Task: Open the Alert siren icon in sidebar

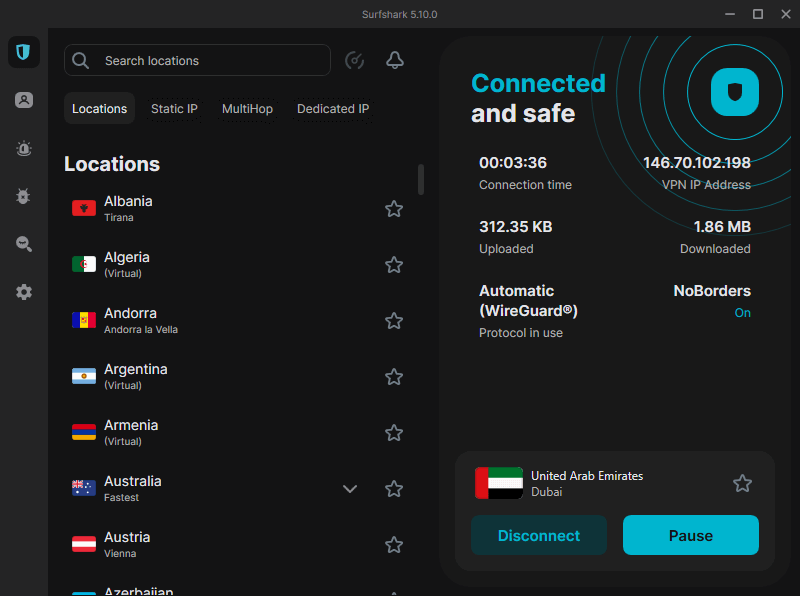Action: click(x=23, y=148)
